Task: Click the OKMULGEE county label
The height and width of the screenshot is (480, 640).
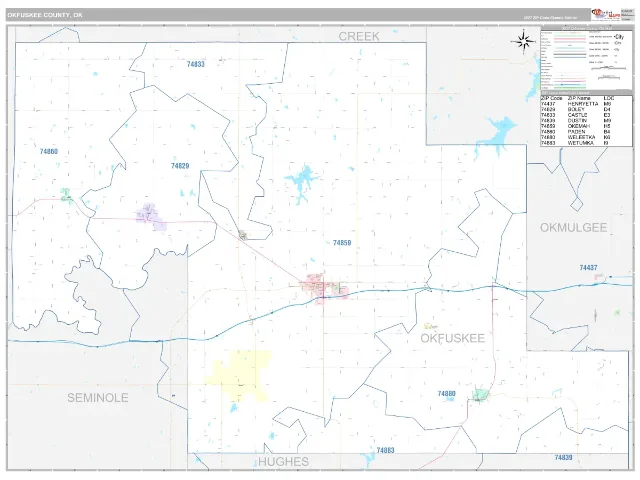Action: point(573,227)
